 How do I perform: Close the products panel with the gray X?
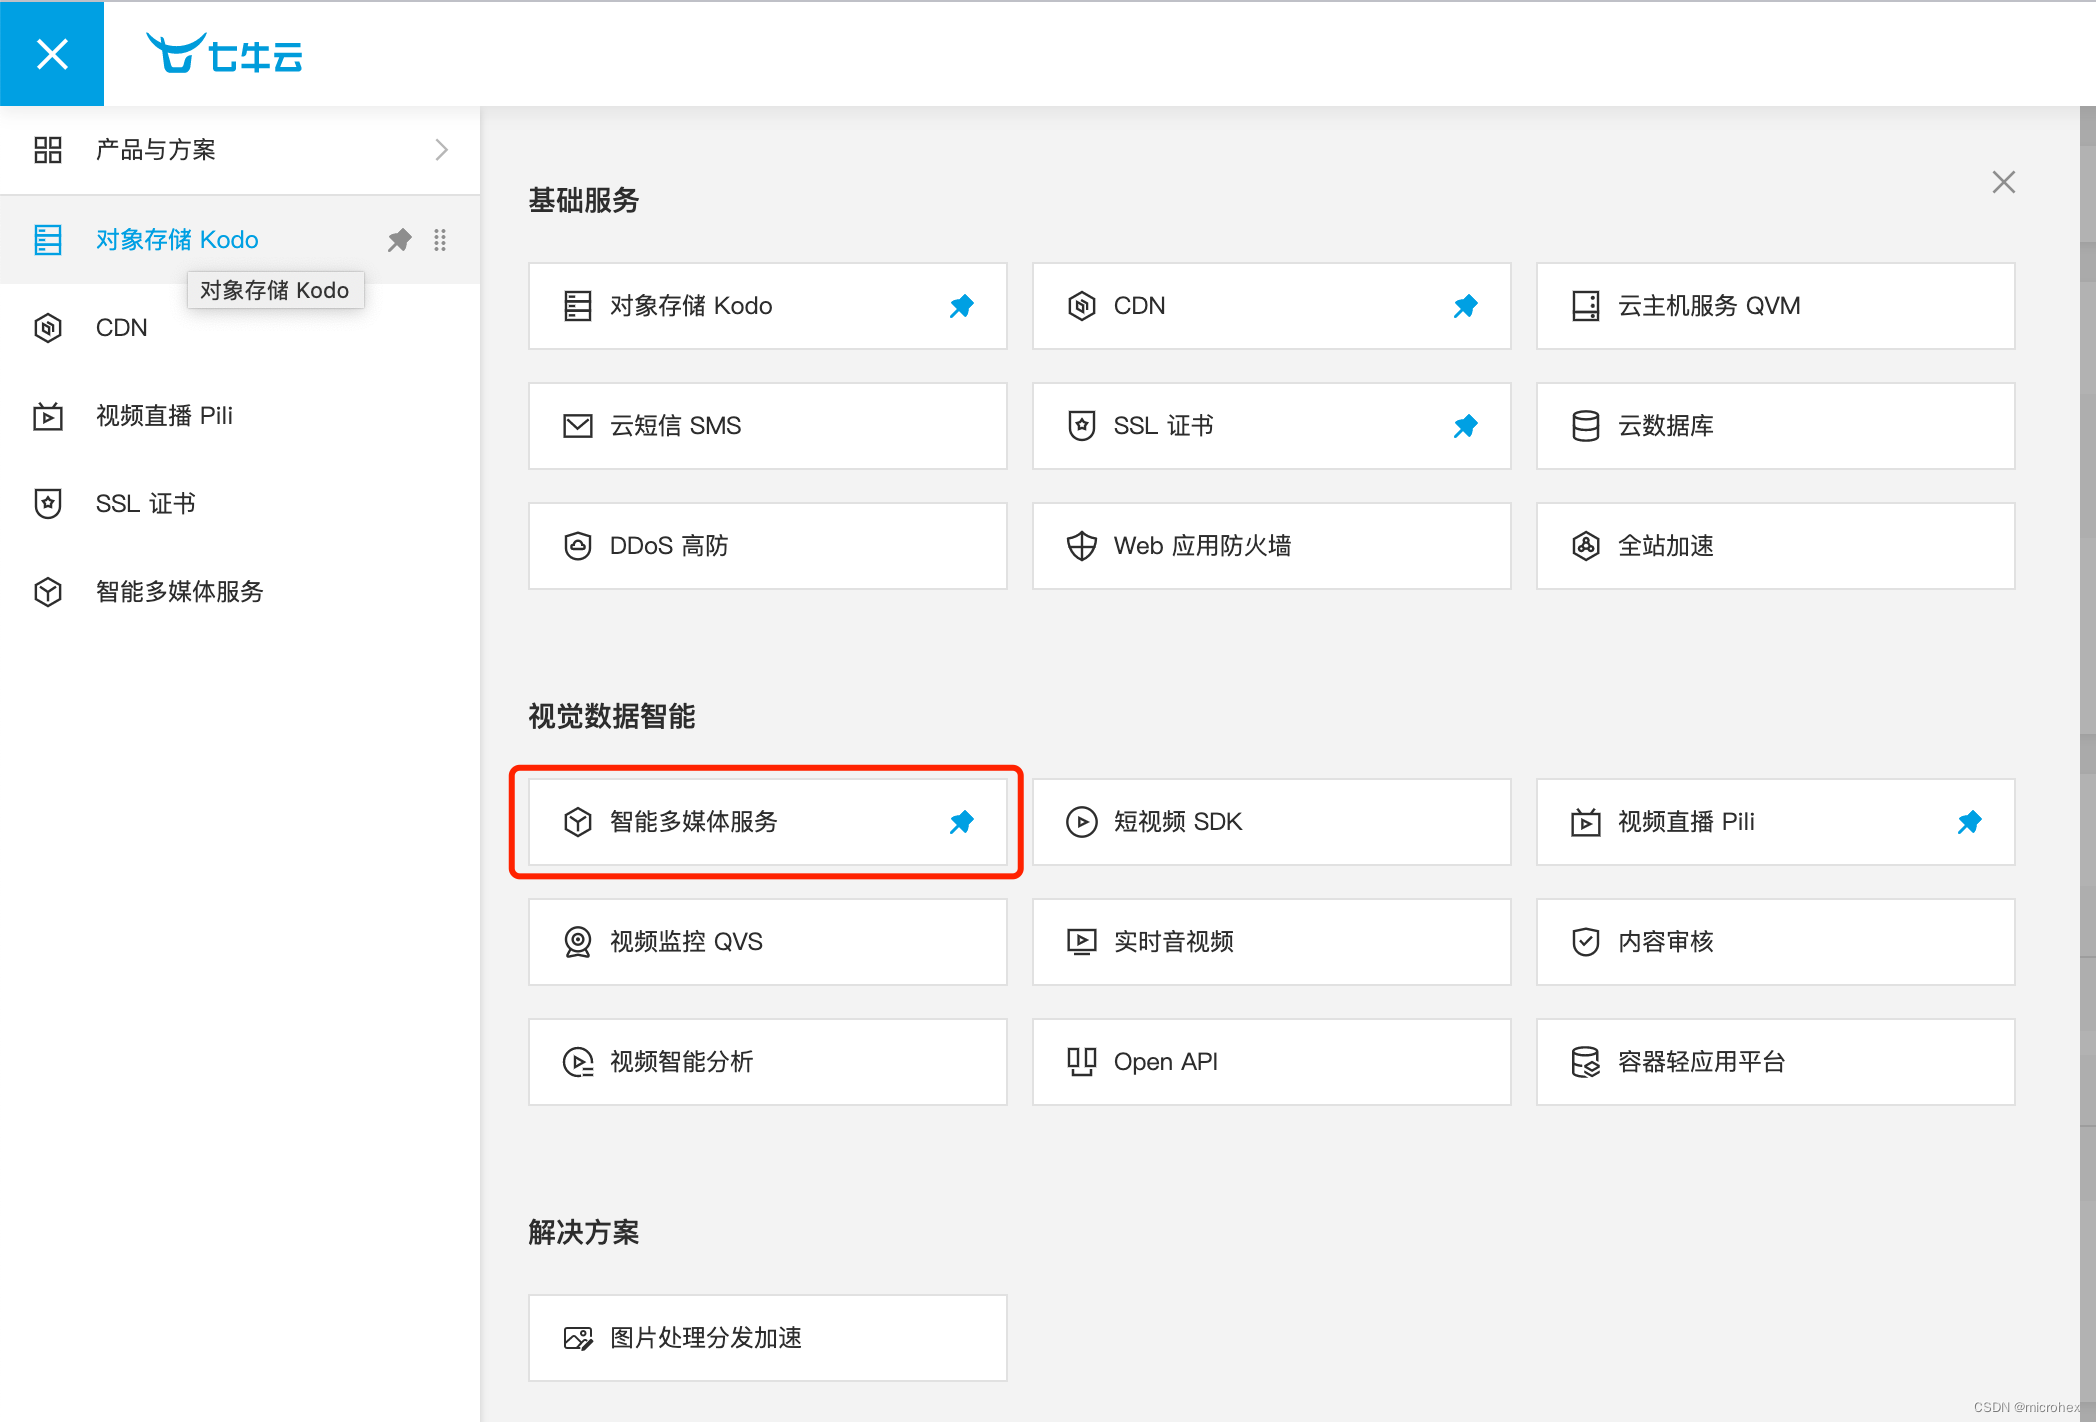pyautogui.click(x=2003, y=182)
